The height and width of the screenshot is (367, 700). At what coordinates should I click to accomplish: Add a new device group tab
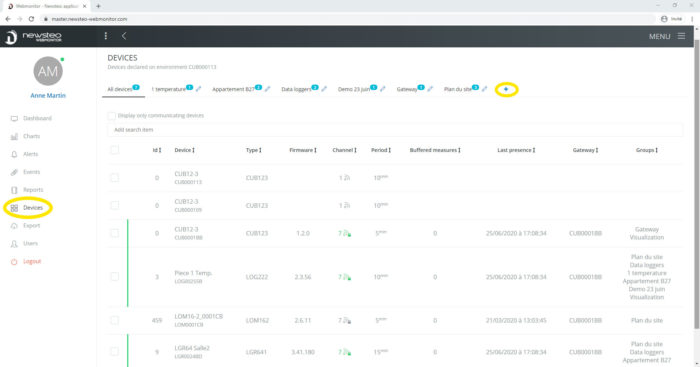coord(506,89)
